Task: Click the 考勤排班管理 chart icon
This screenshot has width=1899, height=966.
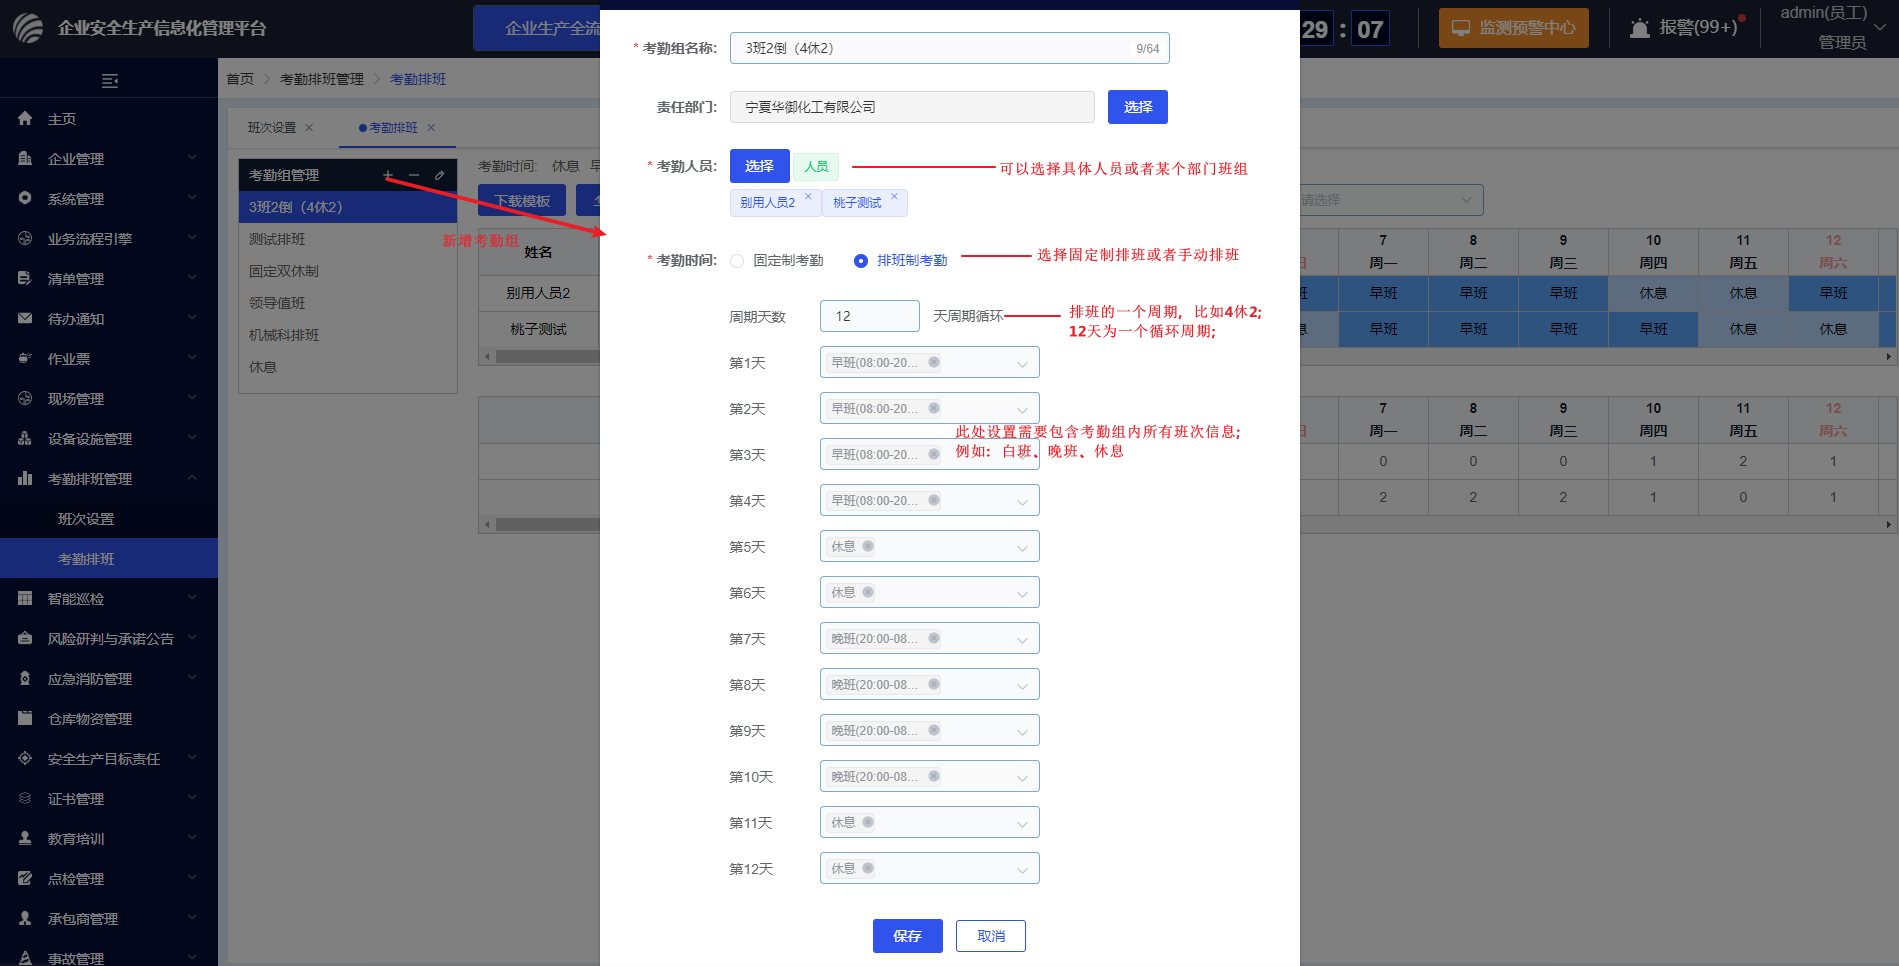Action: pyautogui.click(x=25, y=478)
